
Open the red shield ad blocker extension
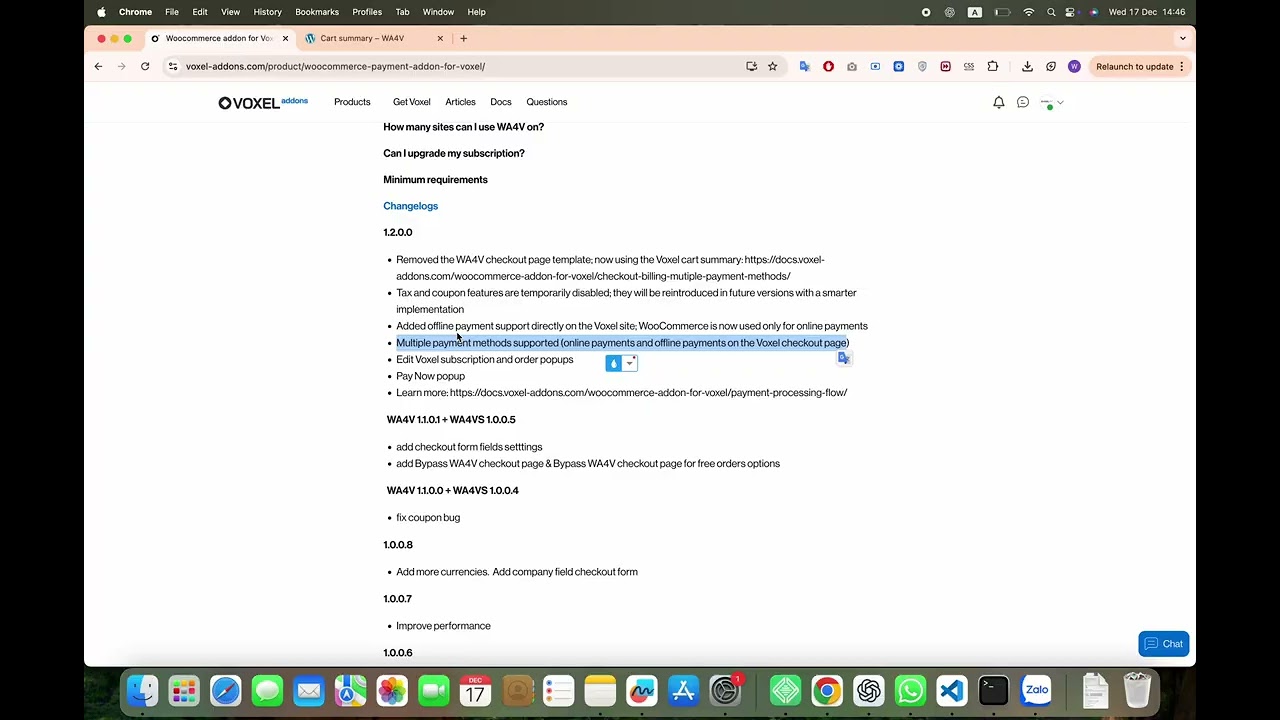[x=828, y=66]
